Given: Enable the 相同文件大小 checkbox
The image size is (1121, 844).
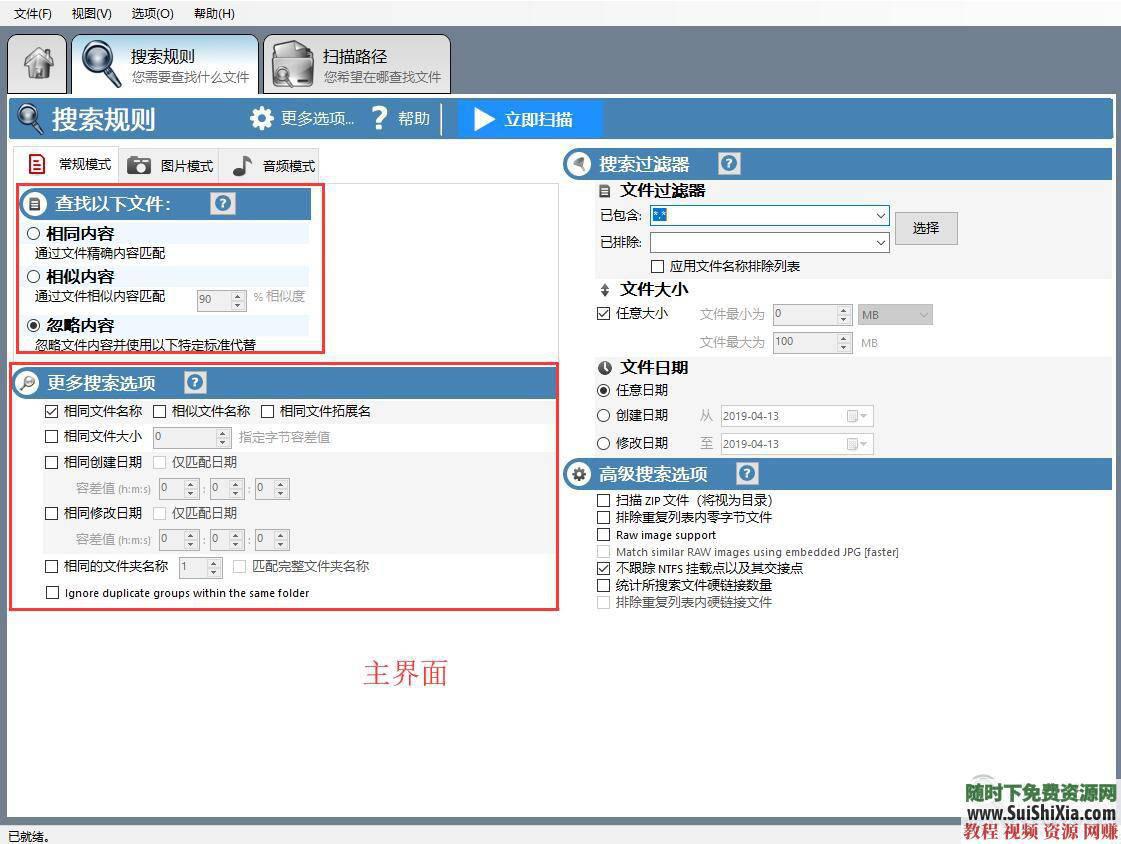Looking at the screenshot, I should point(51,437).
